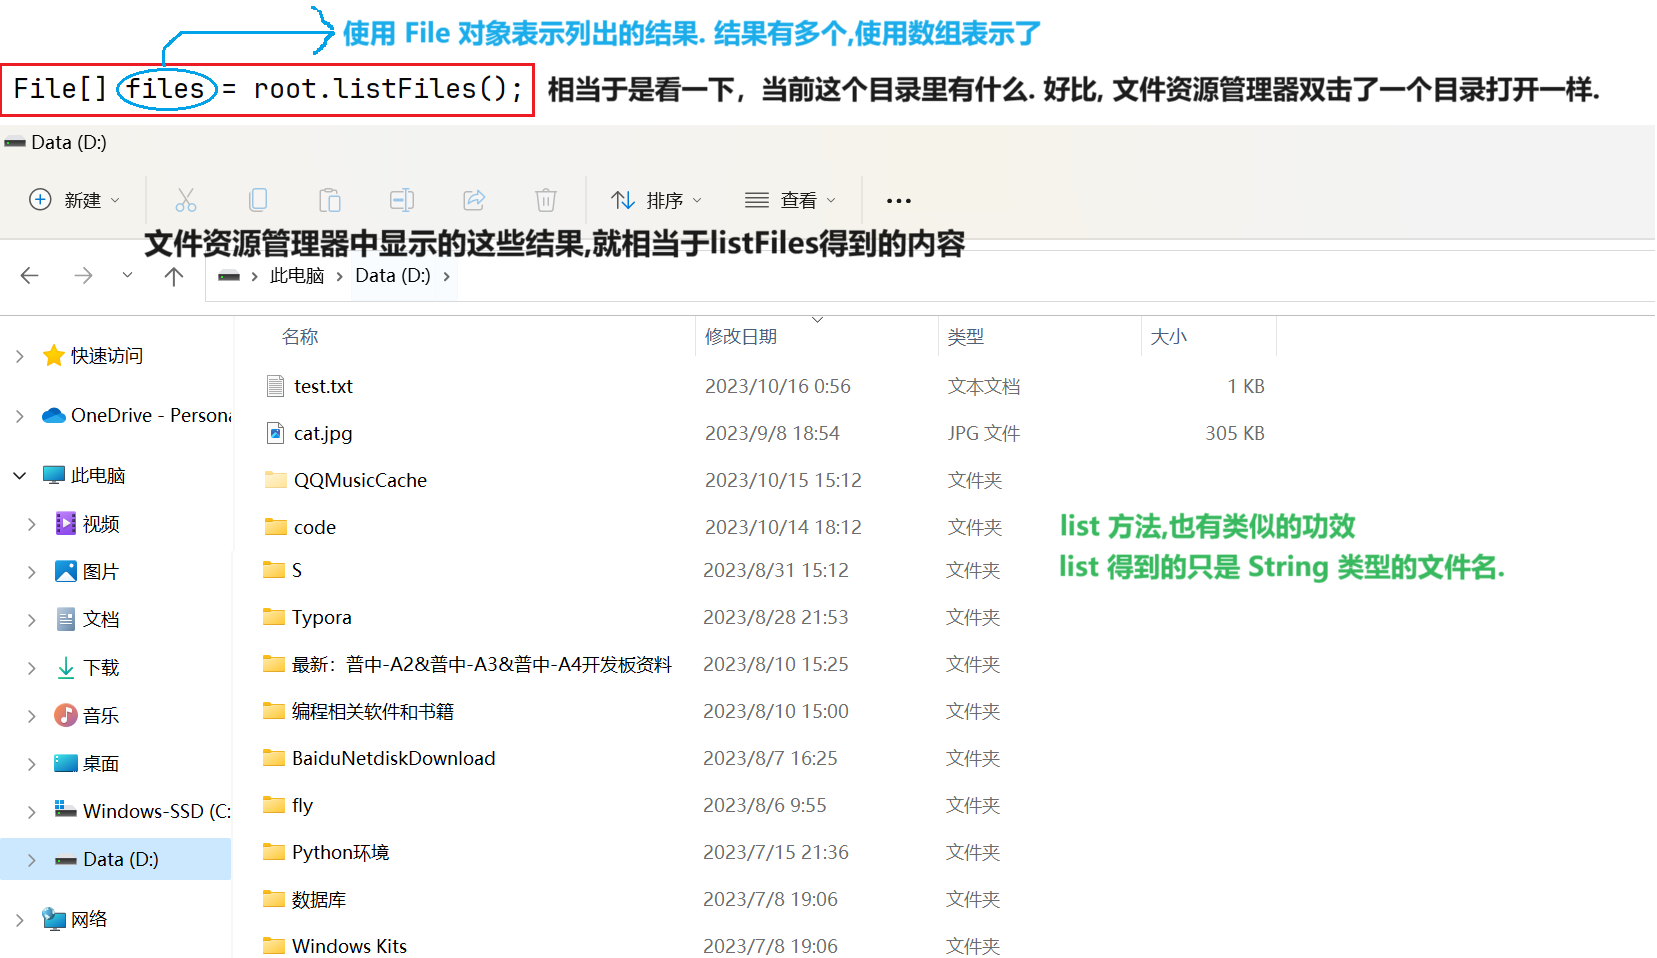
Task: Expand OneDrive - Personal tree node
Action: click(x=20, y=415)
